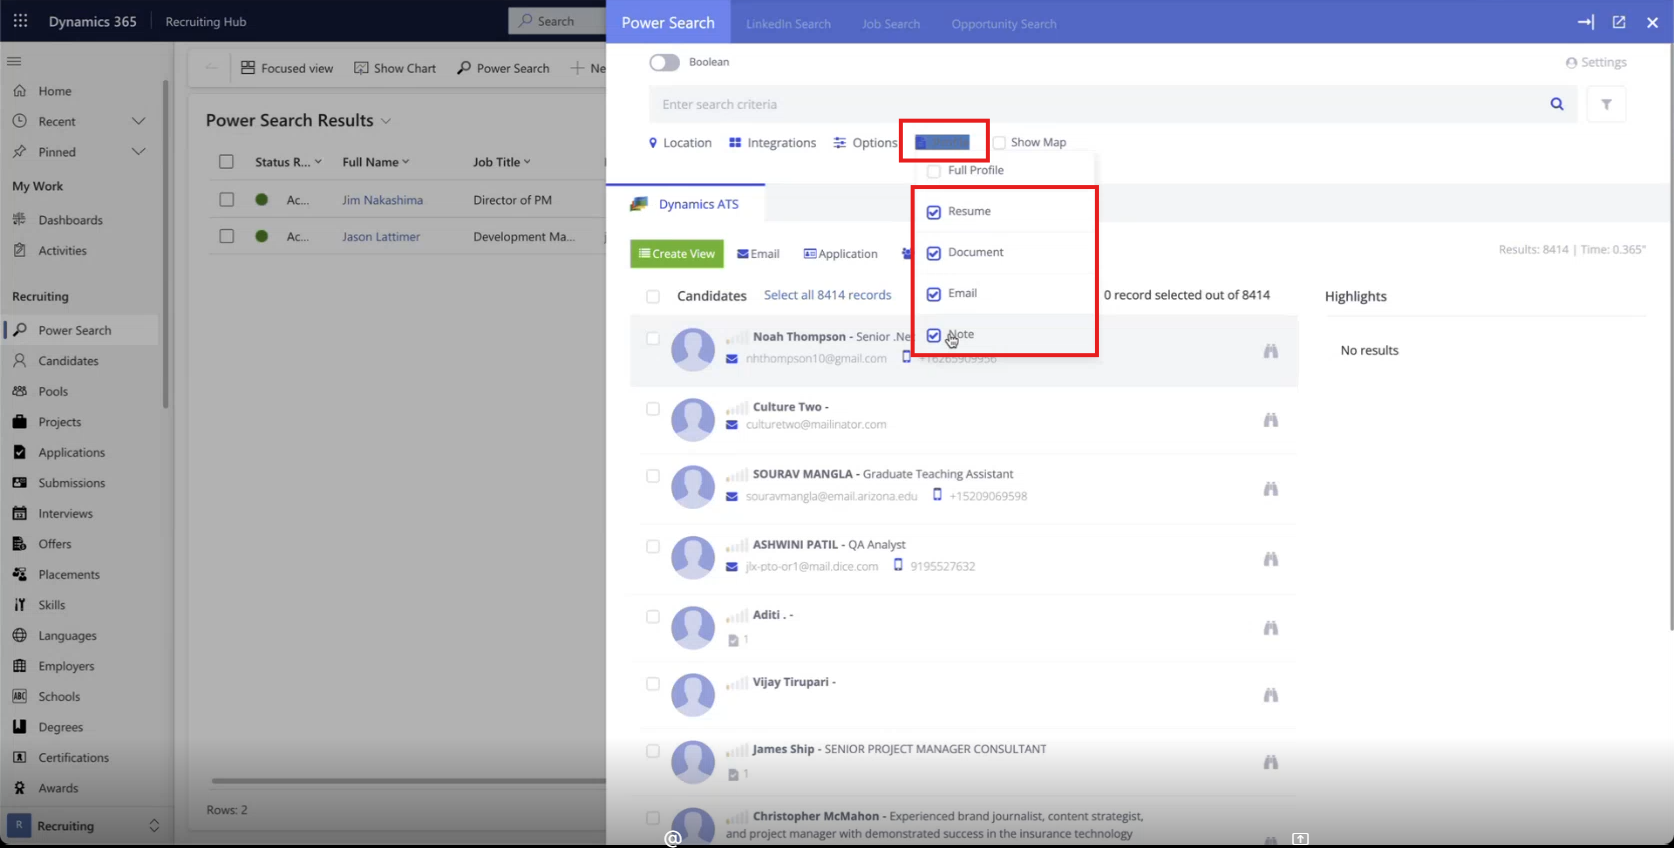Screen dimensions: 1674x848
Task: Collapse the site map with hamburger icon
Action: (x=14, y=61)
